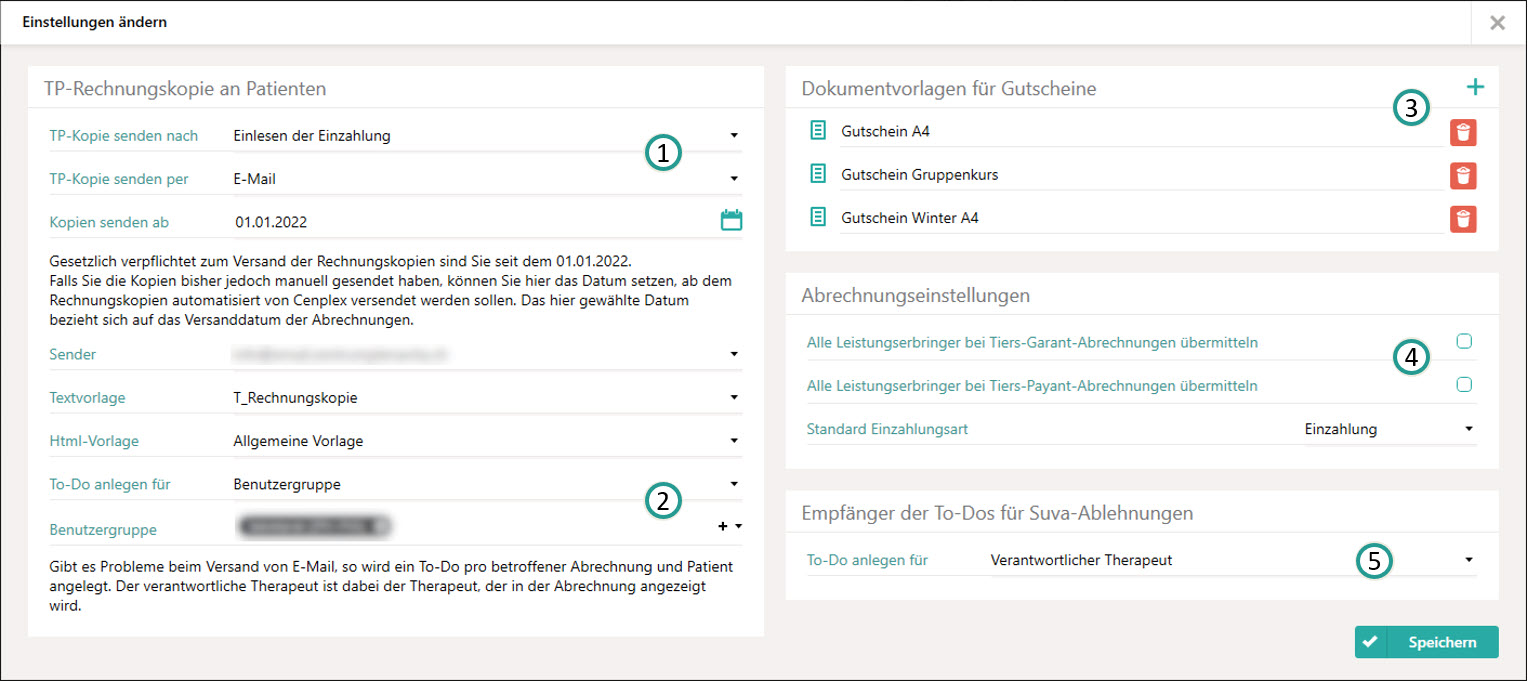This screenshot has width=1528, height=681.
Task: Open To-Do anlegen für Benutzergruppe dropdown
Action: coord(486,485)
